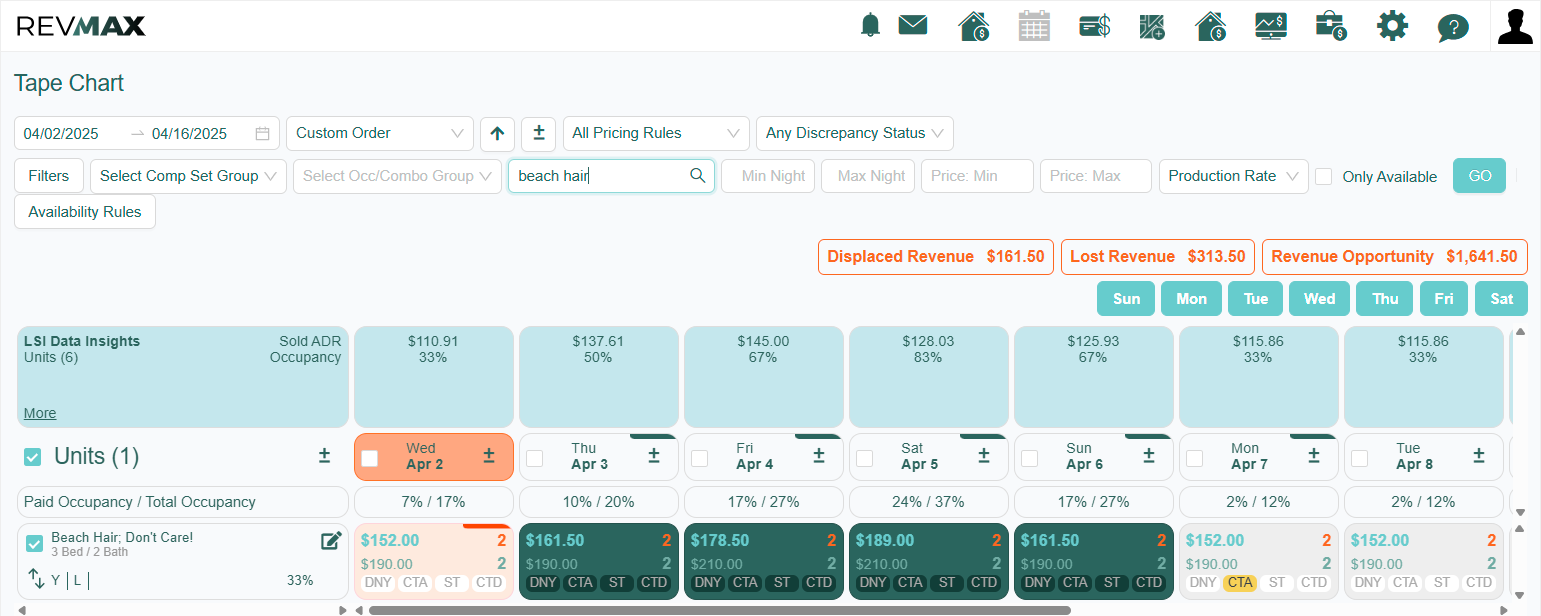This screenshot has height=616, width=1541.
Task: Toggle the Fri day filter
Action: pyautogui.click(x=1444, y=299)
